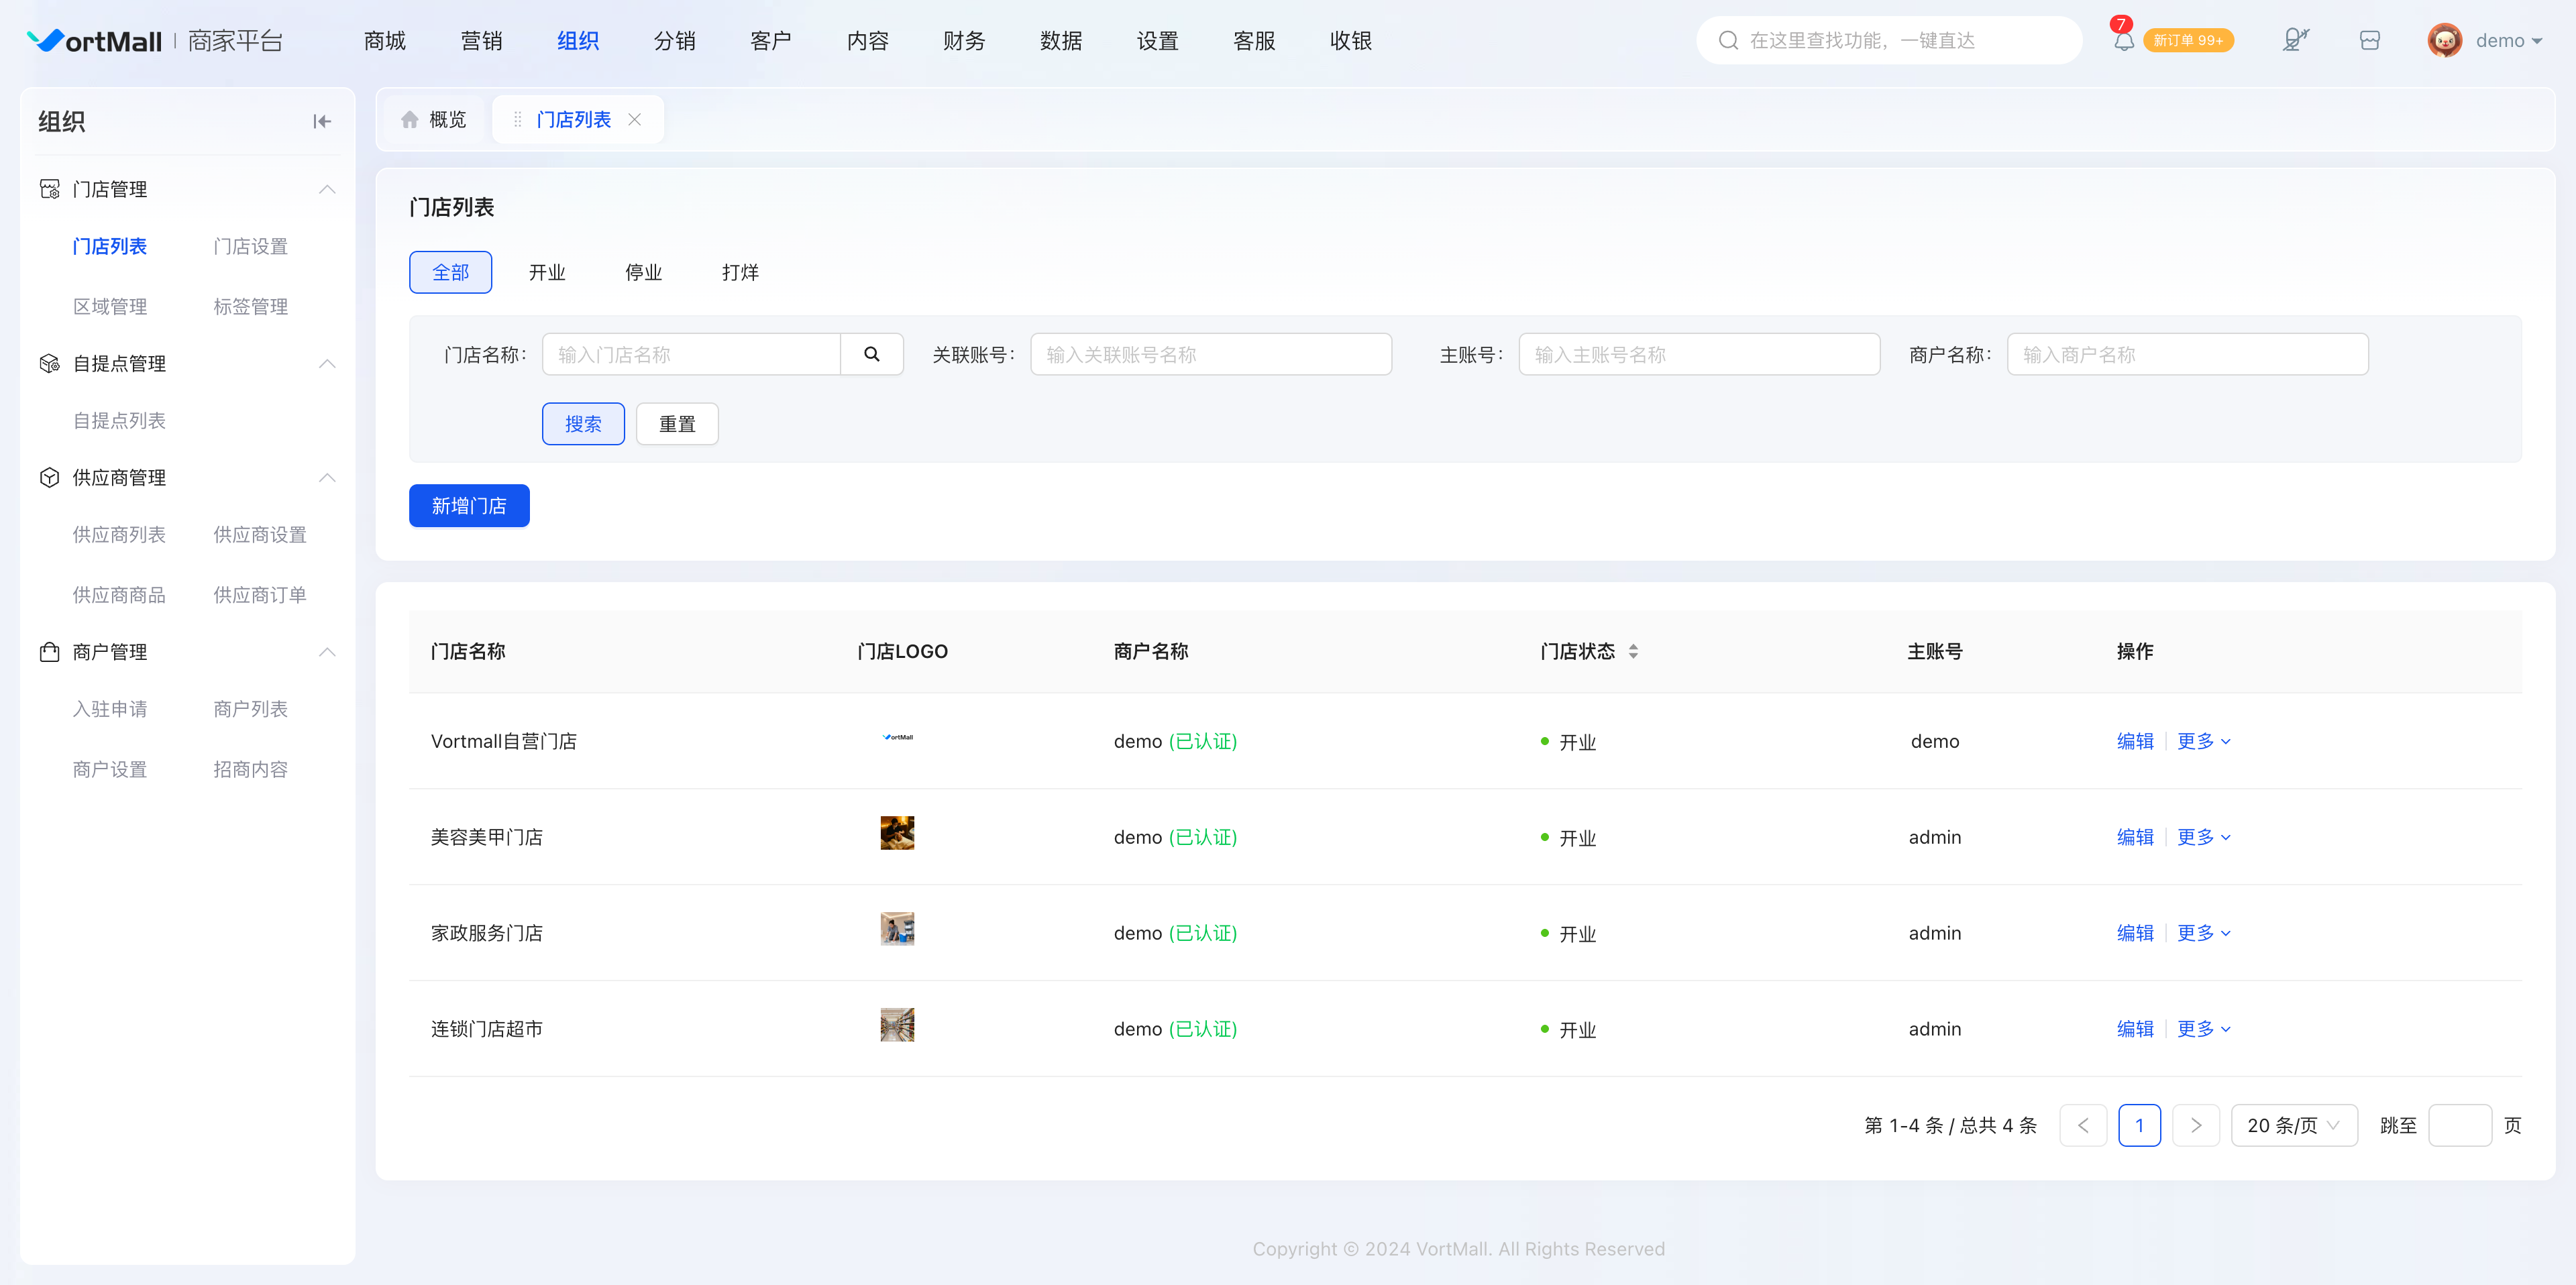Screen dimensions: 2576x1285
Task: Click the magnifier button beside 门店名称
Action: [x=872, y=354]
